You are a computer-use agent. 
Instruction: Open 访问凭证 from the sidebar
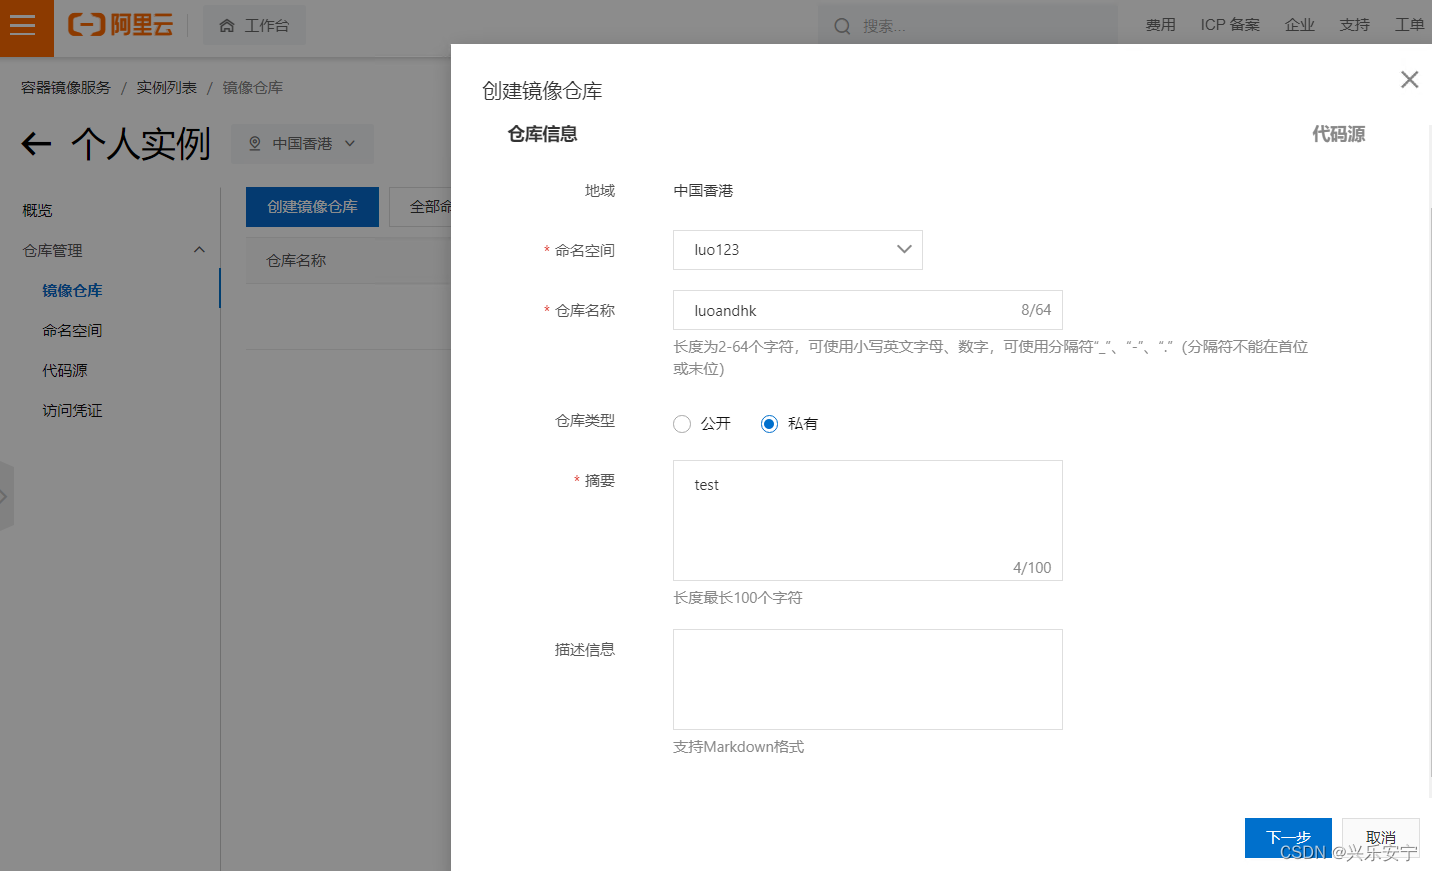(71, 410)
